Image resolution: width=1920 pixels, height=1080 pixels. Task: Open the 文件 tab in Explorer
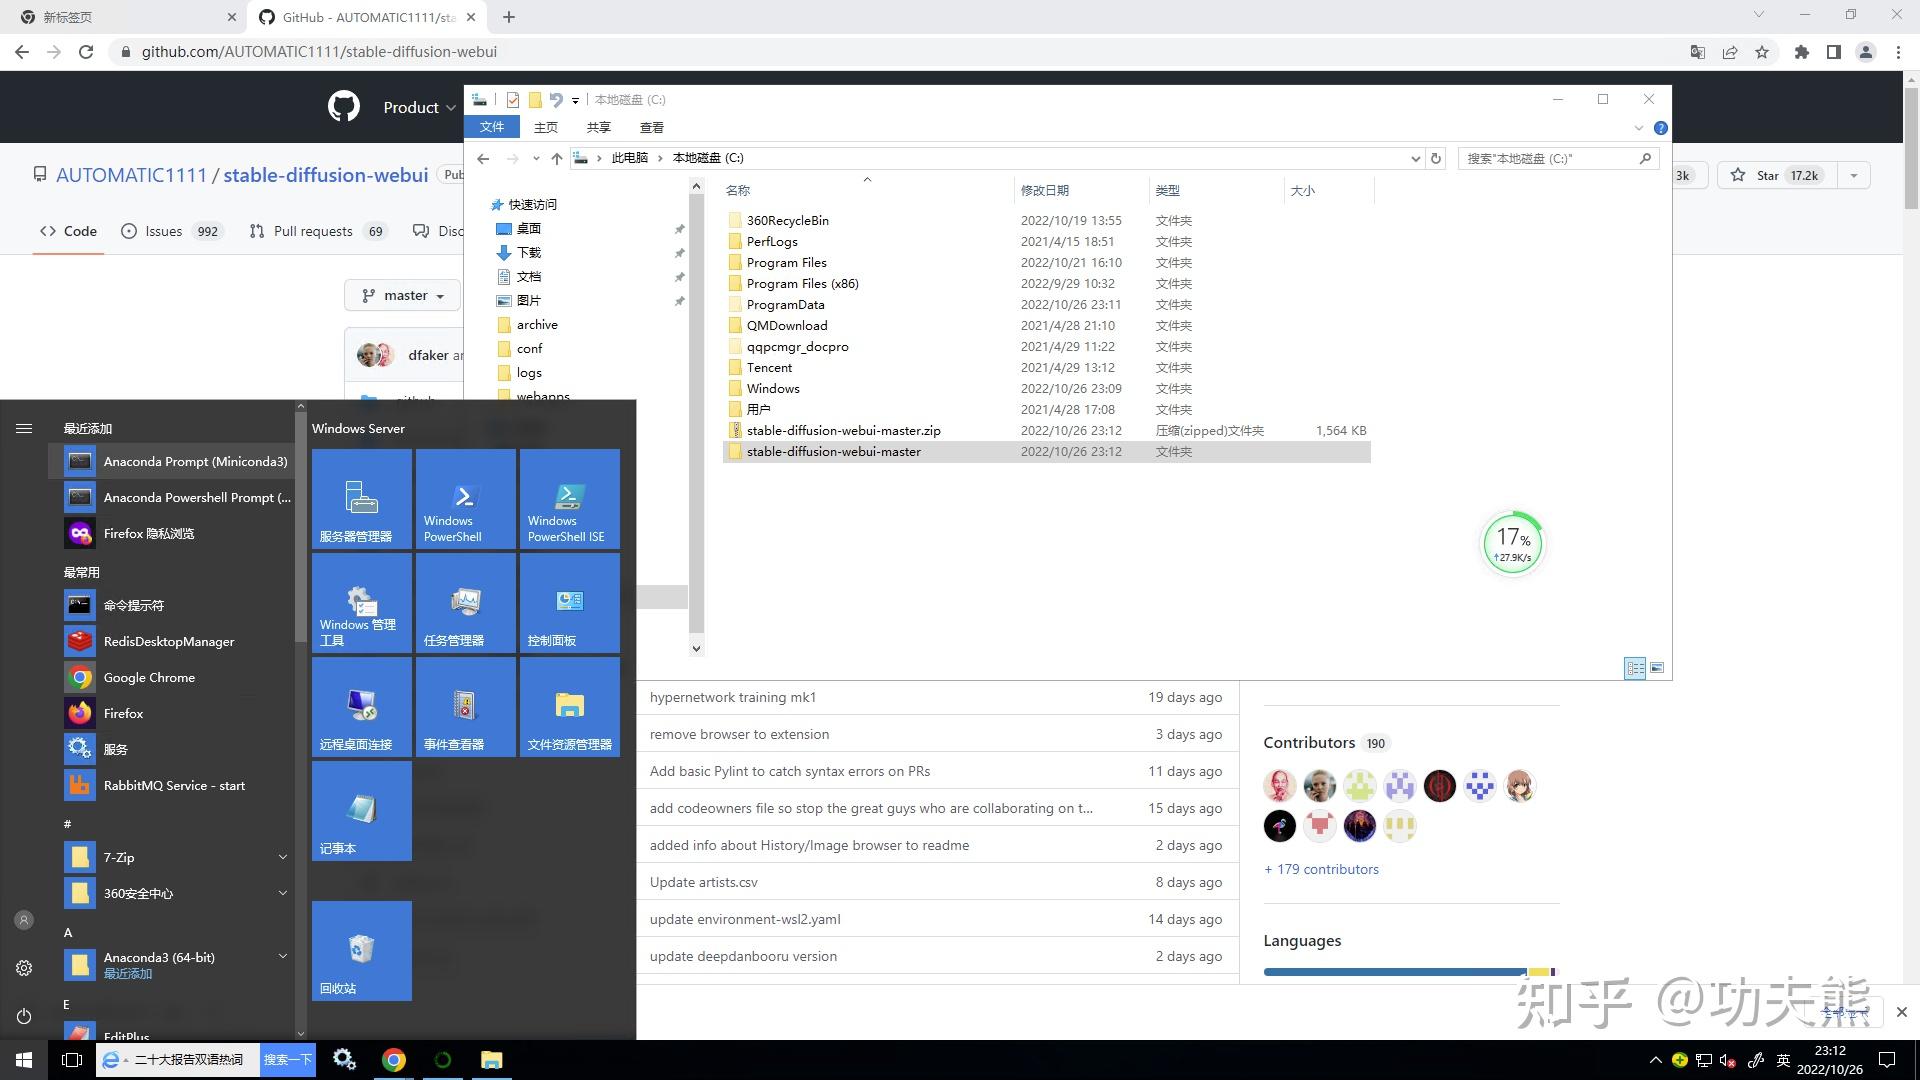pyautogui.click(x=492, y=127)
